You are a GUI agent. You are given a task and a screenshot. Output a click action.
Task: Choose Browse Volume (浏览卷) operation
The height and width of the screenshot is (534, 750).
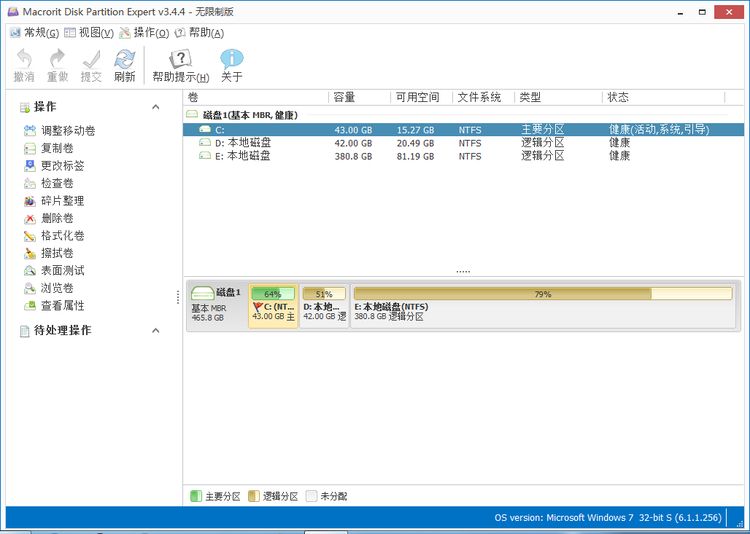coord(48,288)
